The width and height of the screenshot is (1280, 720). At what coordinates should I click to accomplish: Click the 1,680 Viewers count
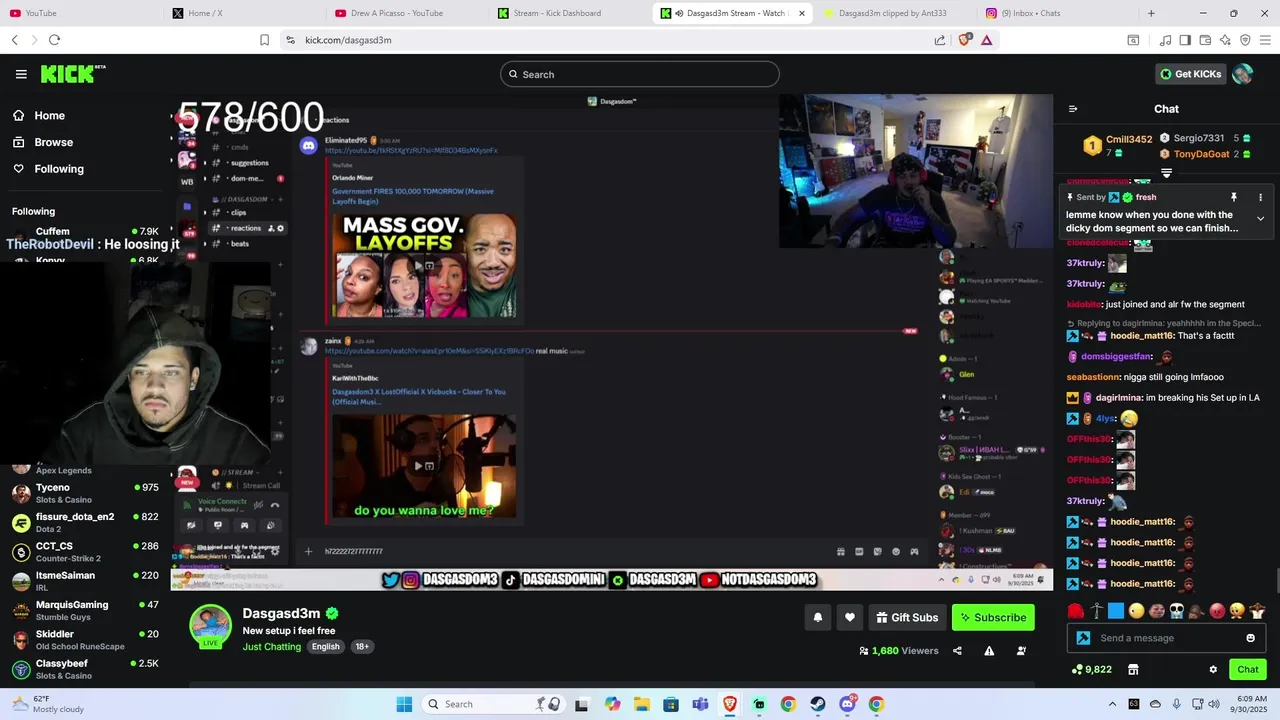coord(898,651)
